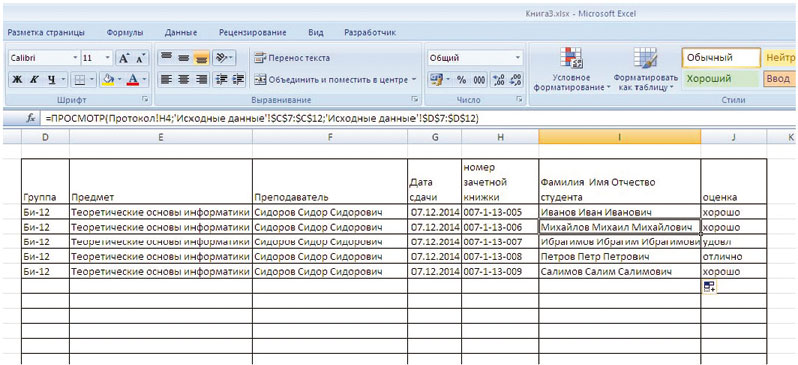Image resolution: width=798 pixels, height=365 pixels.
Task: Toggle Italic formatting (К)
Action: [x=34, y=80]
